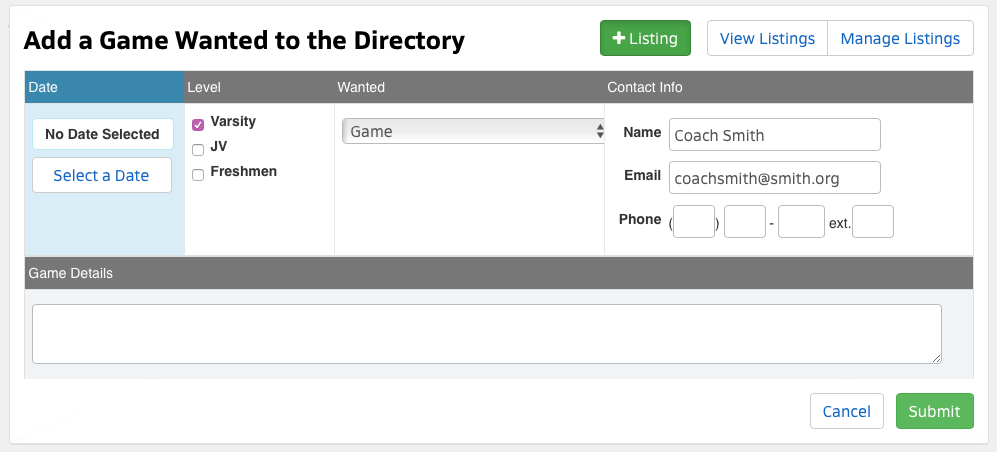Click the No Date Selected box
The image size is (997, 452).
102,134
